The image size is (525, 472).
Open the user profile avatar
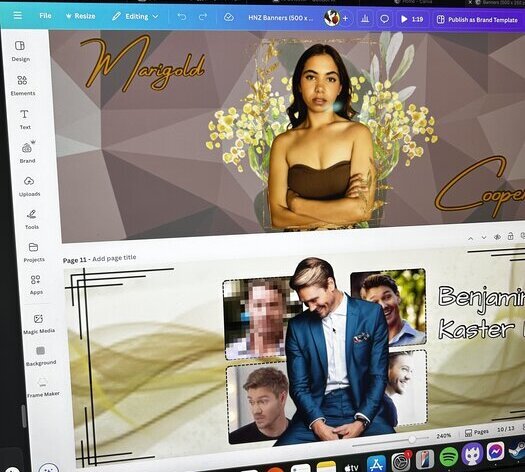pos(331,18)
